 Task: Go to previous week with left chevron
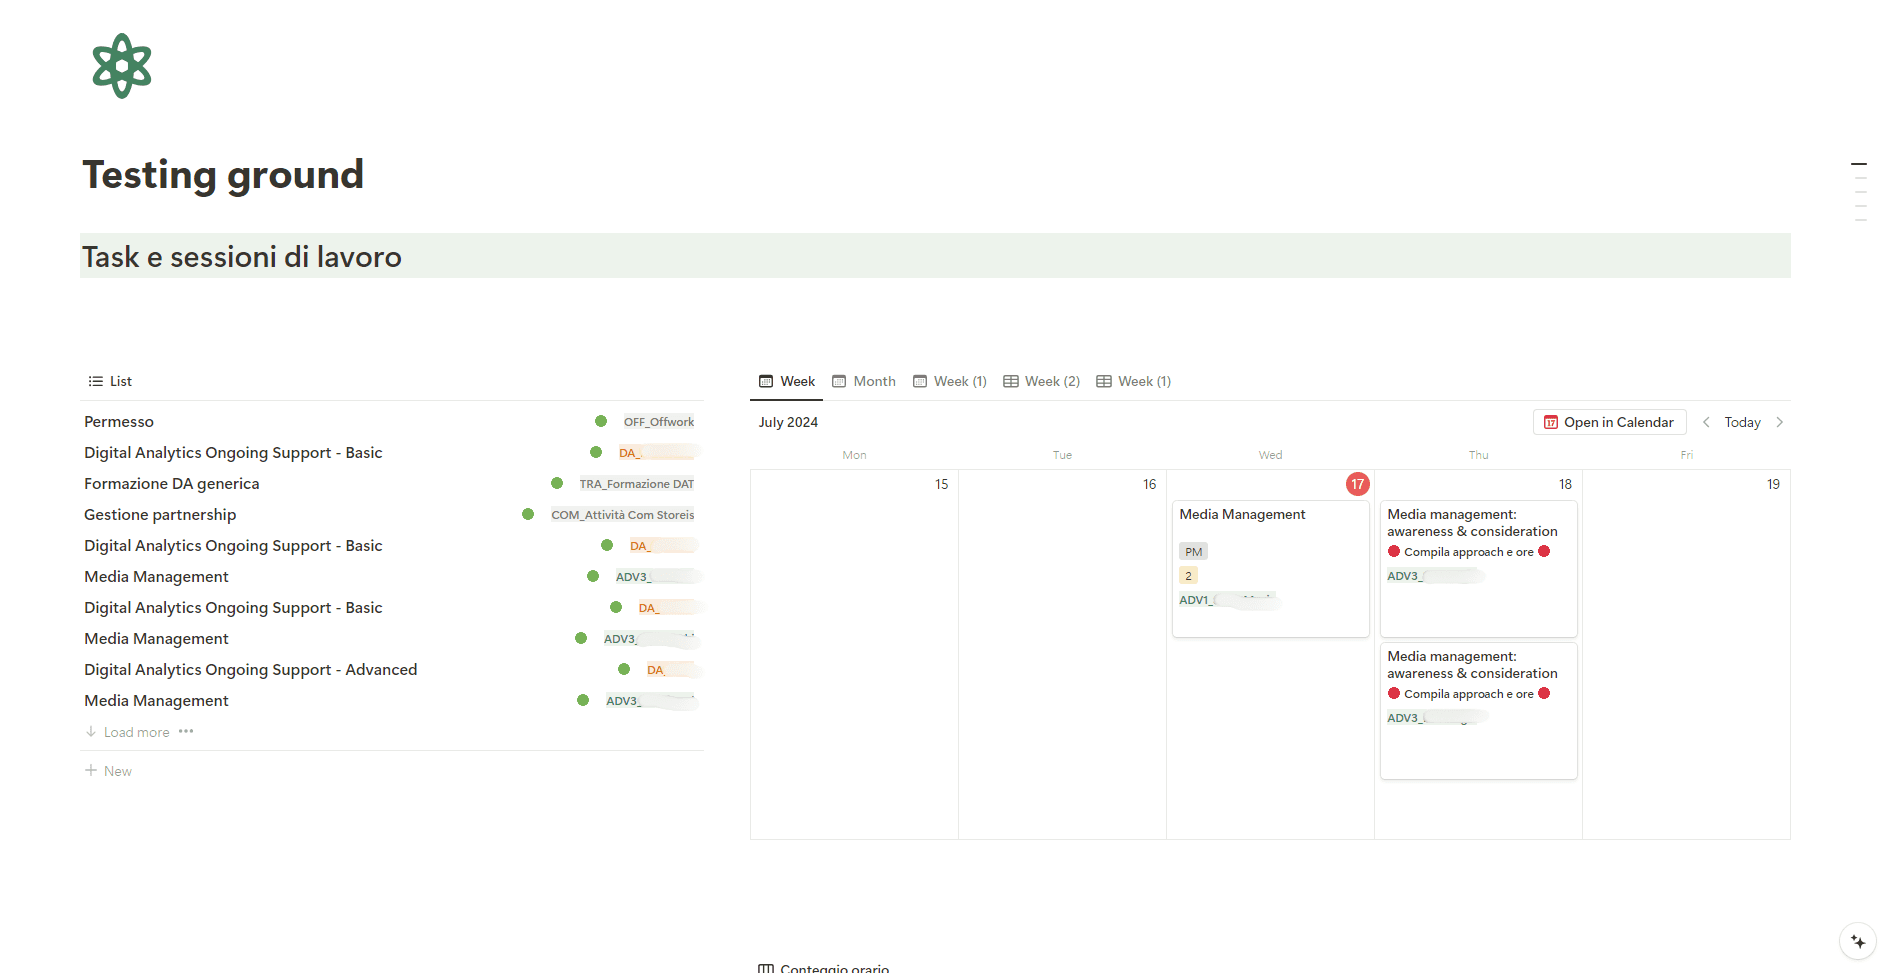coord(1706,422)
